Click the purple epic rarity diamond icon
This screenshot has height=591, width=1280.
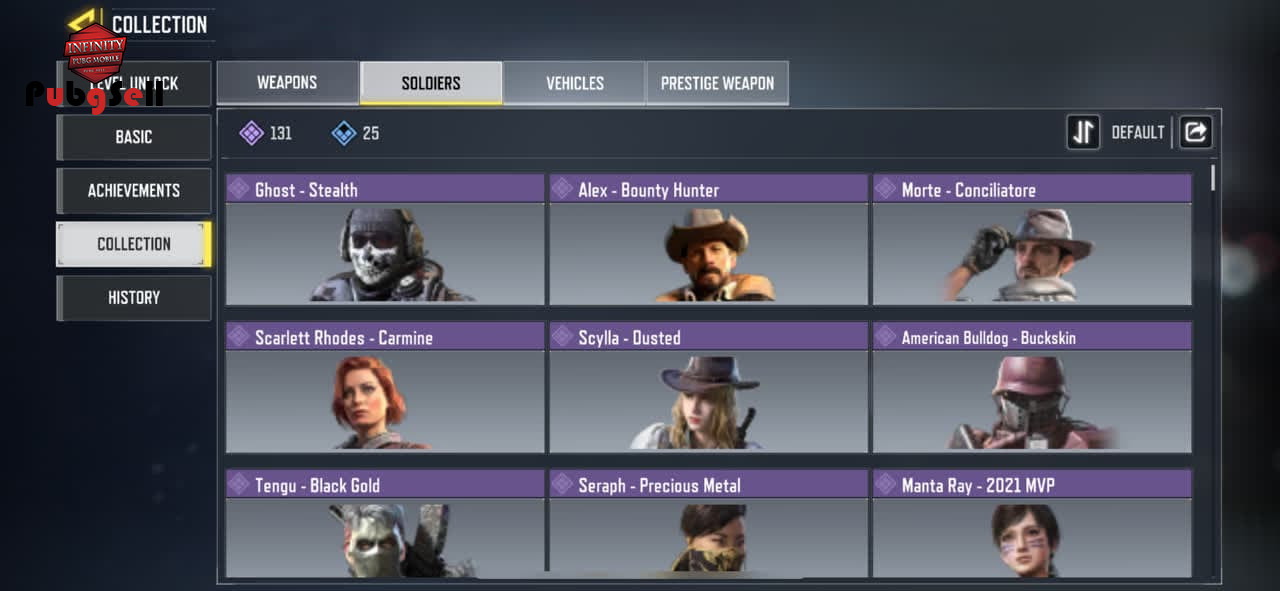[252, 133]
